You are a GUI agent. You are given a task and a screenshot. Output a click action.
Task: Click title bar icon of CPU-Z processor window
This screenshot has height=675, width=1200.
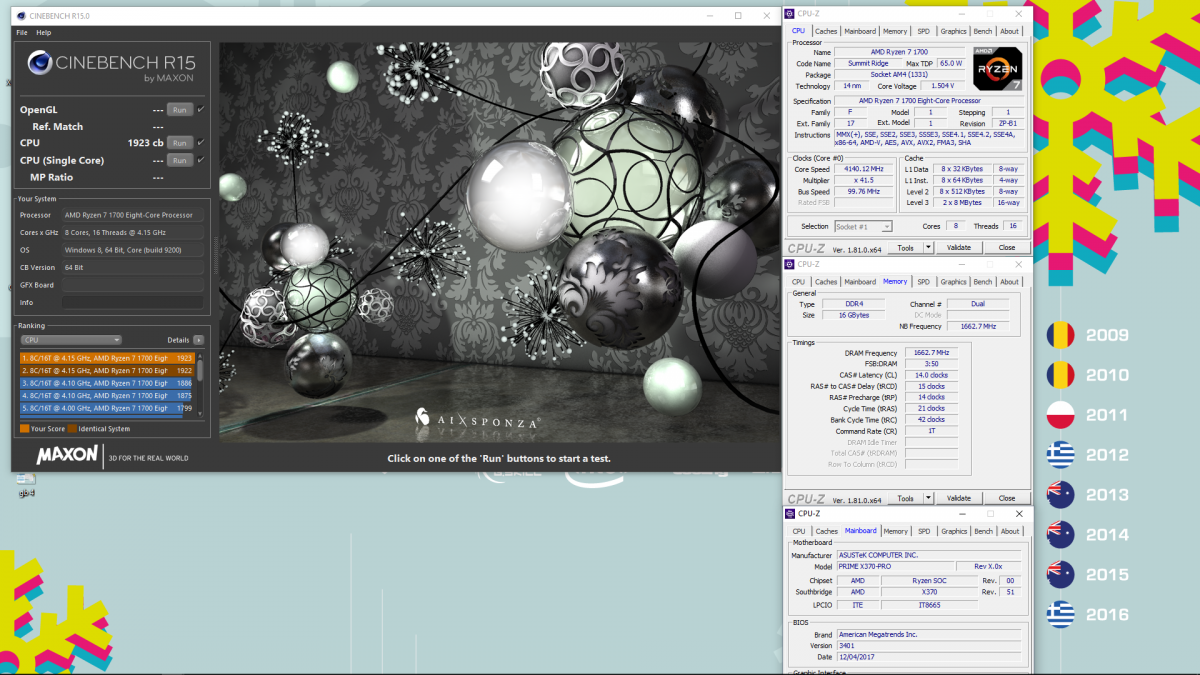tap(790, 14)
